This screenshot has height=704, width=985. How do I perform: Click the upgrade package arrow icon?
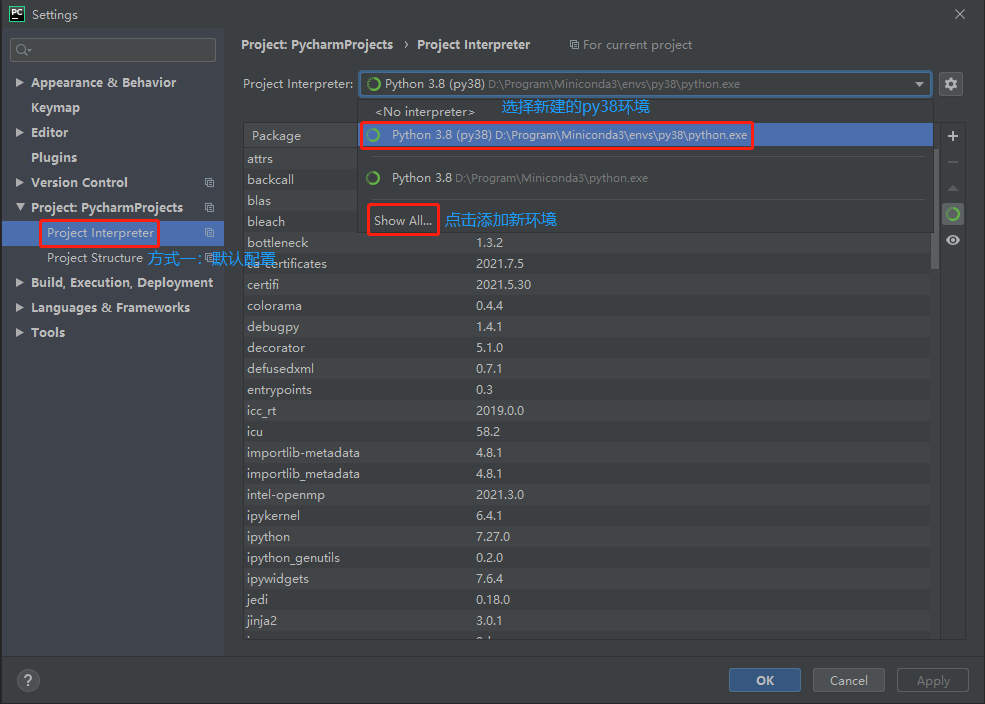(x=952, y=188)
